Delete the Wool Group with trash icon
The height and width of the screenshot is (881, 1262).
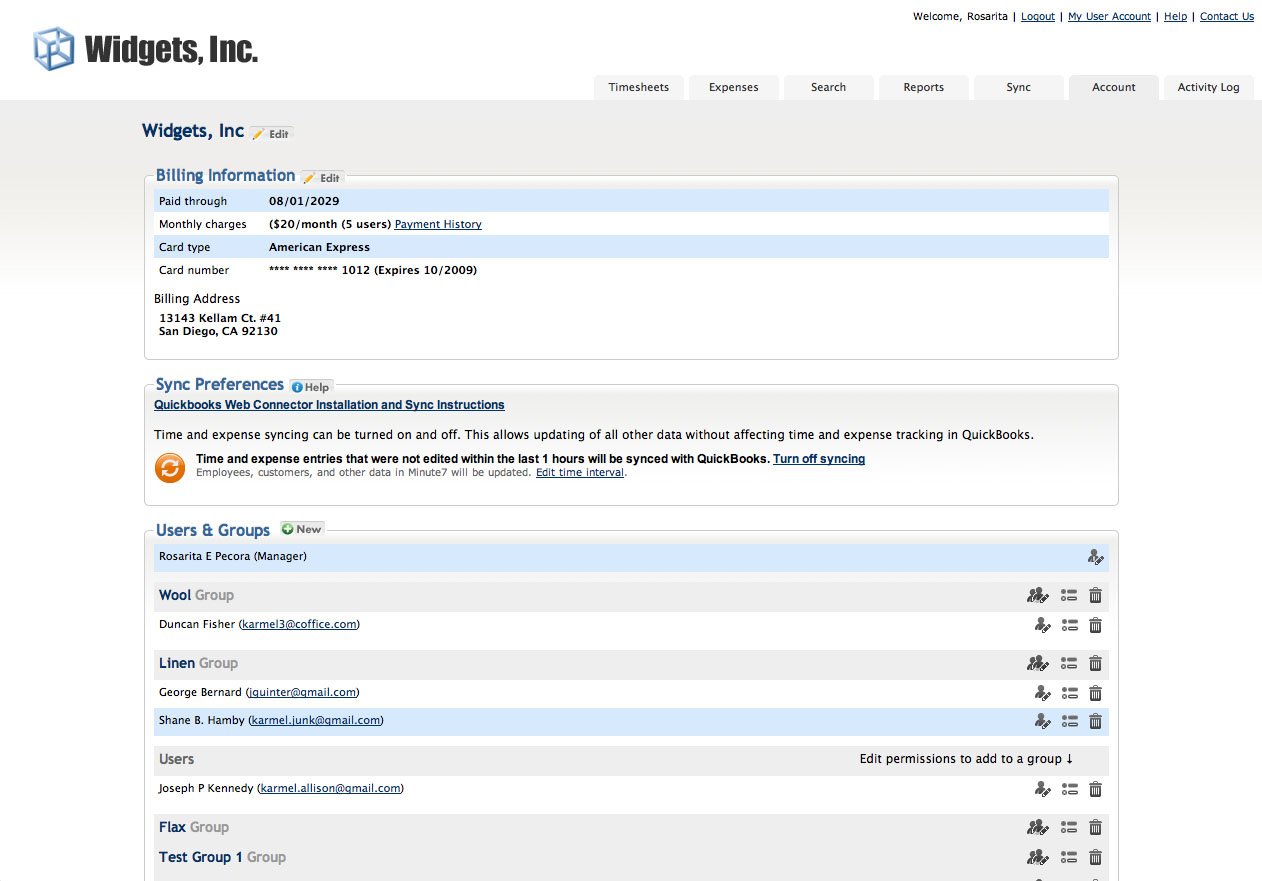(1095, 595)
